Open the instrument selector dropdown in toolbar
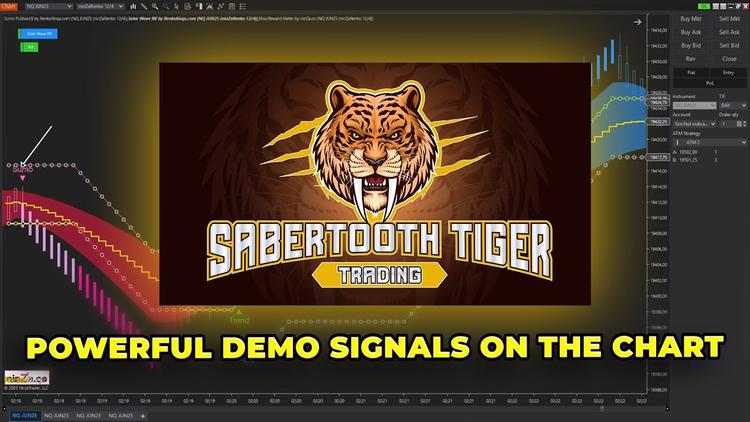 48,6
